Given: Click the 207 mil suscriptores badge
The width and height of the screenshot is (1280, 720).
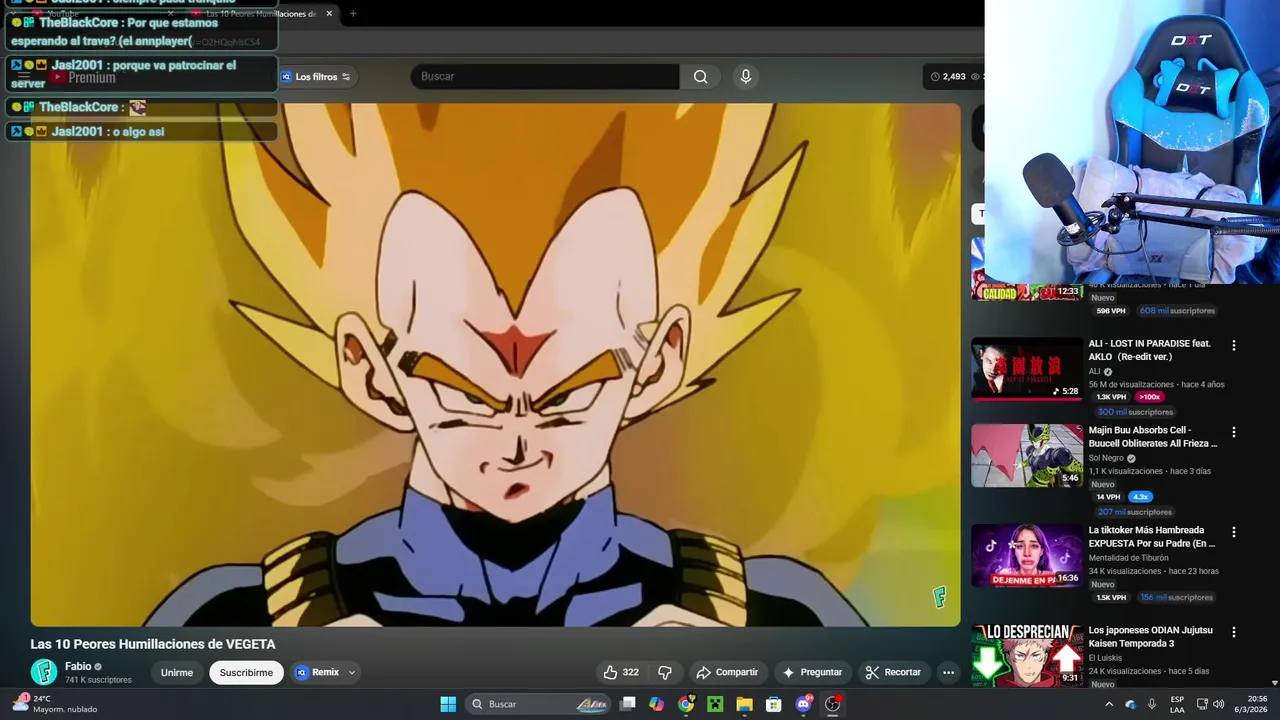Looking at the screenshot, I should point(1134,512).
